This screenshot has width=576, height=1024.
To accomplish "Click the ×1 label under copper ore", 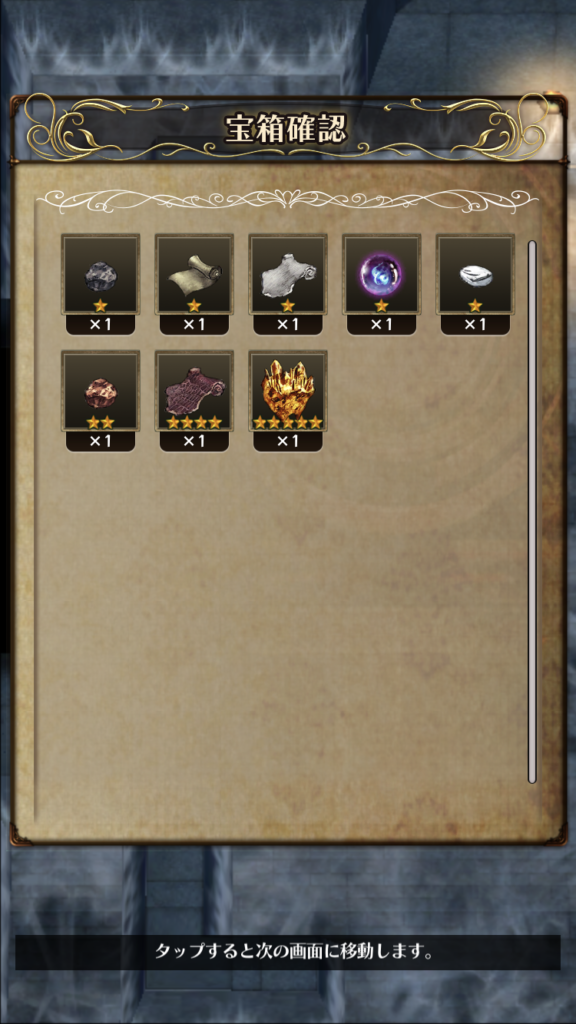I will (100, 441).
